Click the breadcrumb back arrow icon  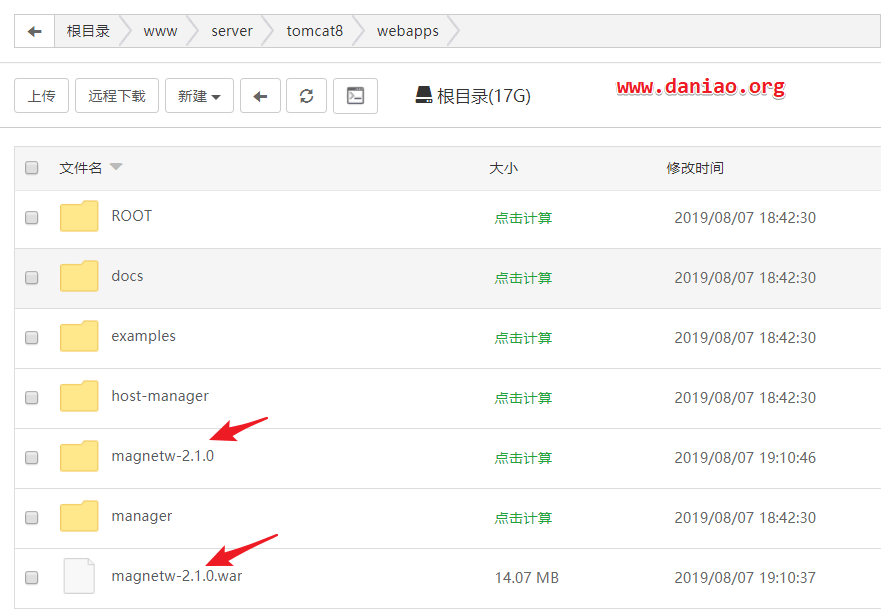(x=34, y=31)
